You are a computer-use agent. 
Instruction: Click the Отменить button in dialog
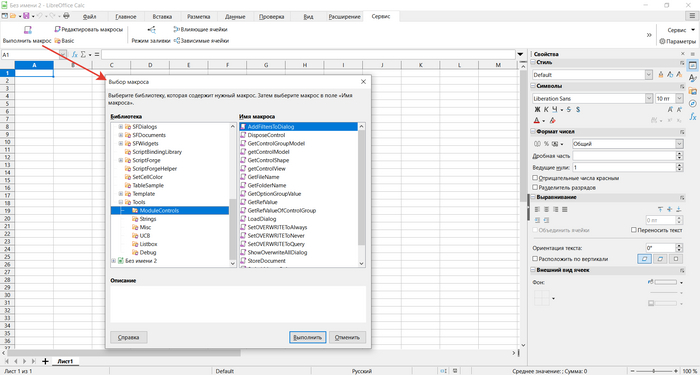(348, 338)
